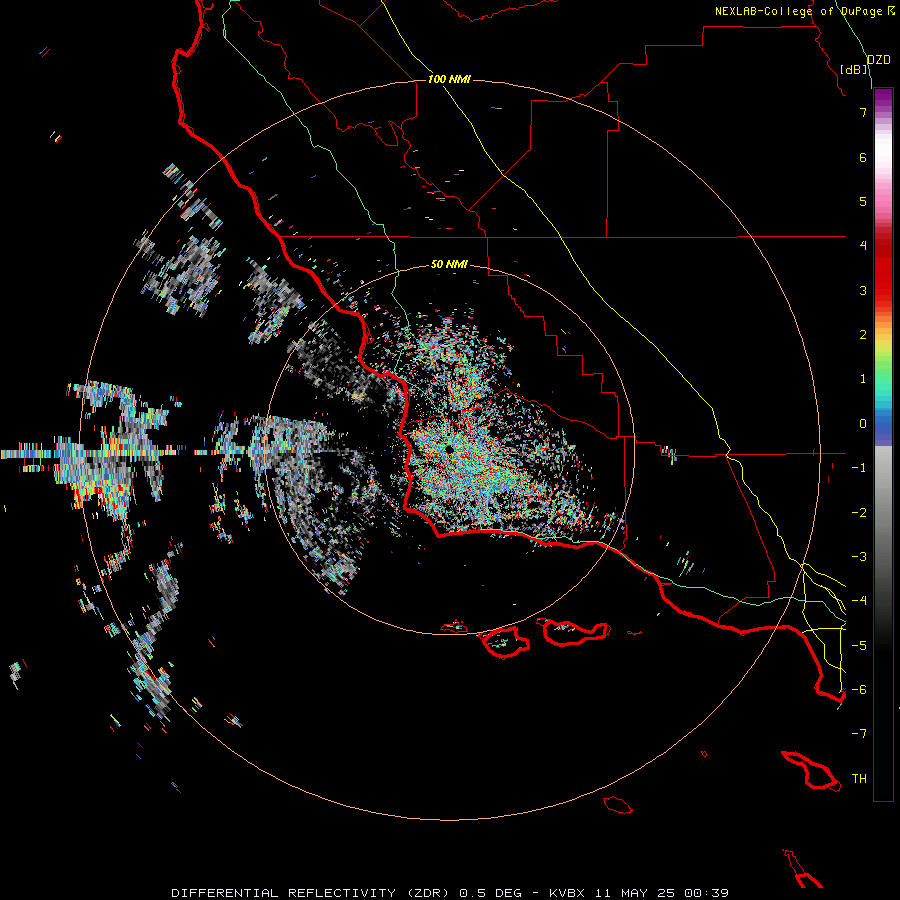
Task: Click the red section of the color bar
Action: [883, 270]
